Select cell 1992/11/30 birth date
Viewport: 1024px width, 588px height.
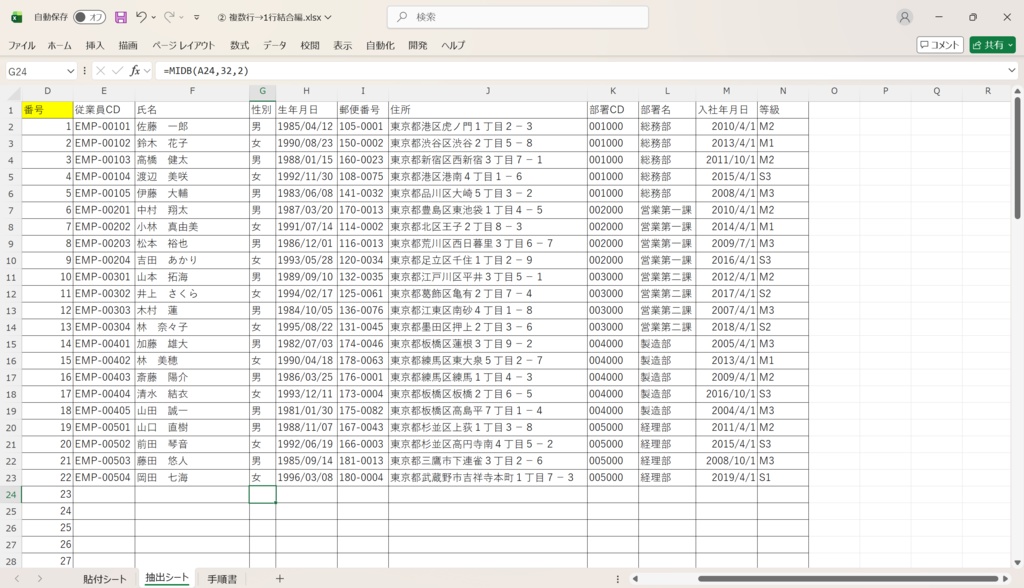click(x=306, y=176)
